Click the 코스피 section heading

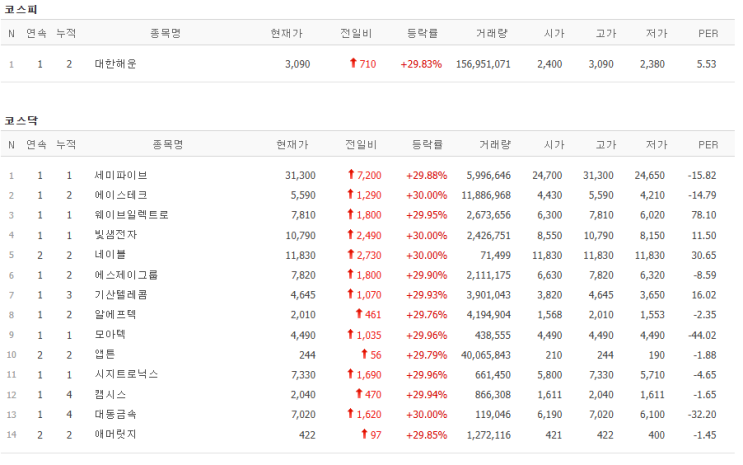pyautogui.click(x=21, y=9)
